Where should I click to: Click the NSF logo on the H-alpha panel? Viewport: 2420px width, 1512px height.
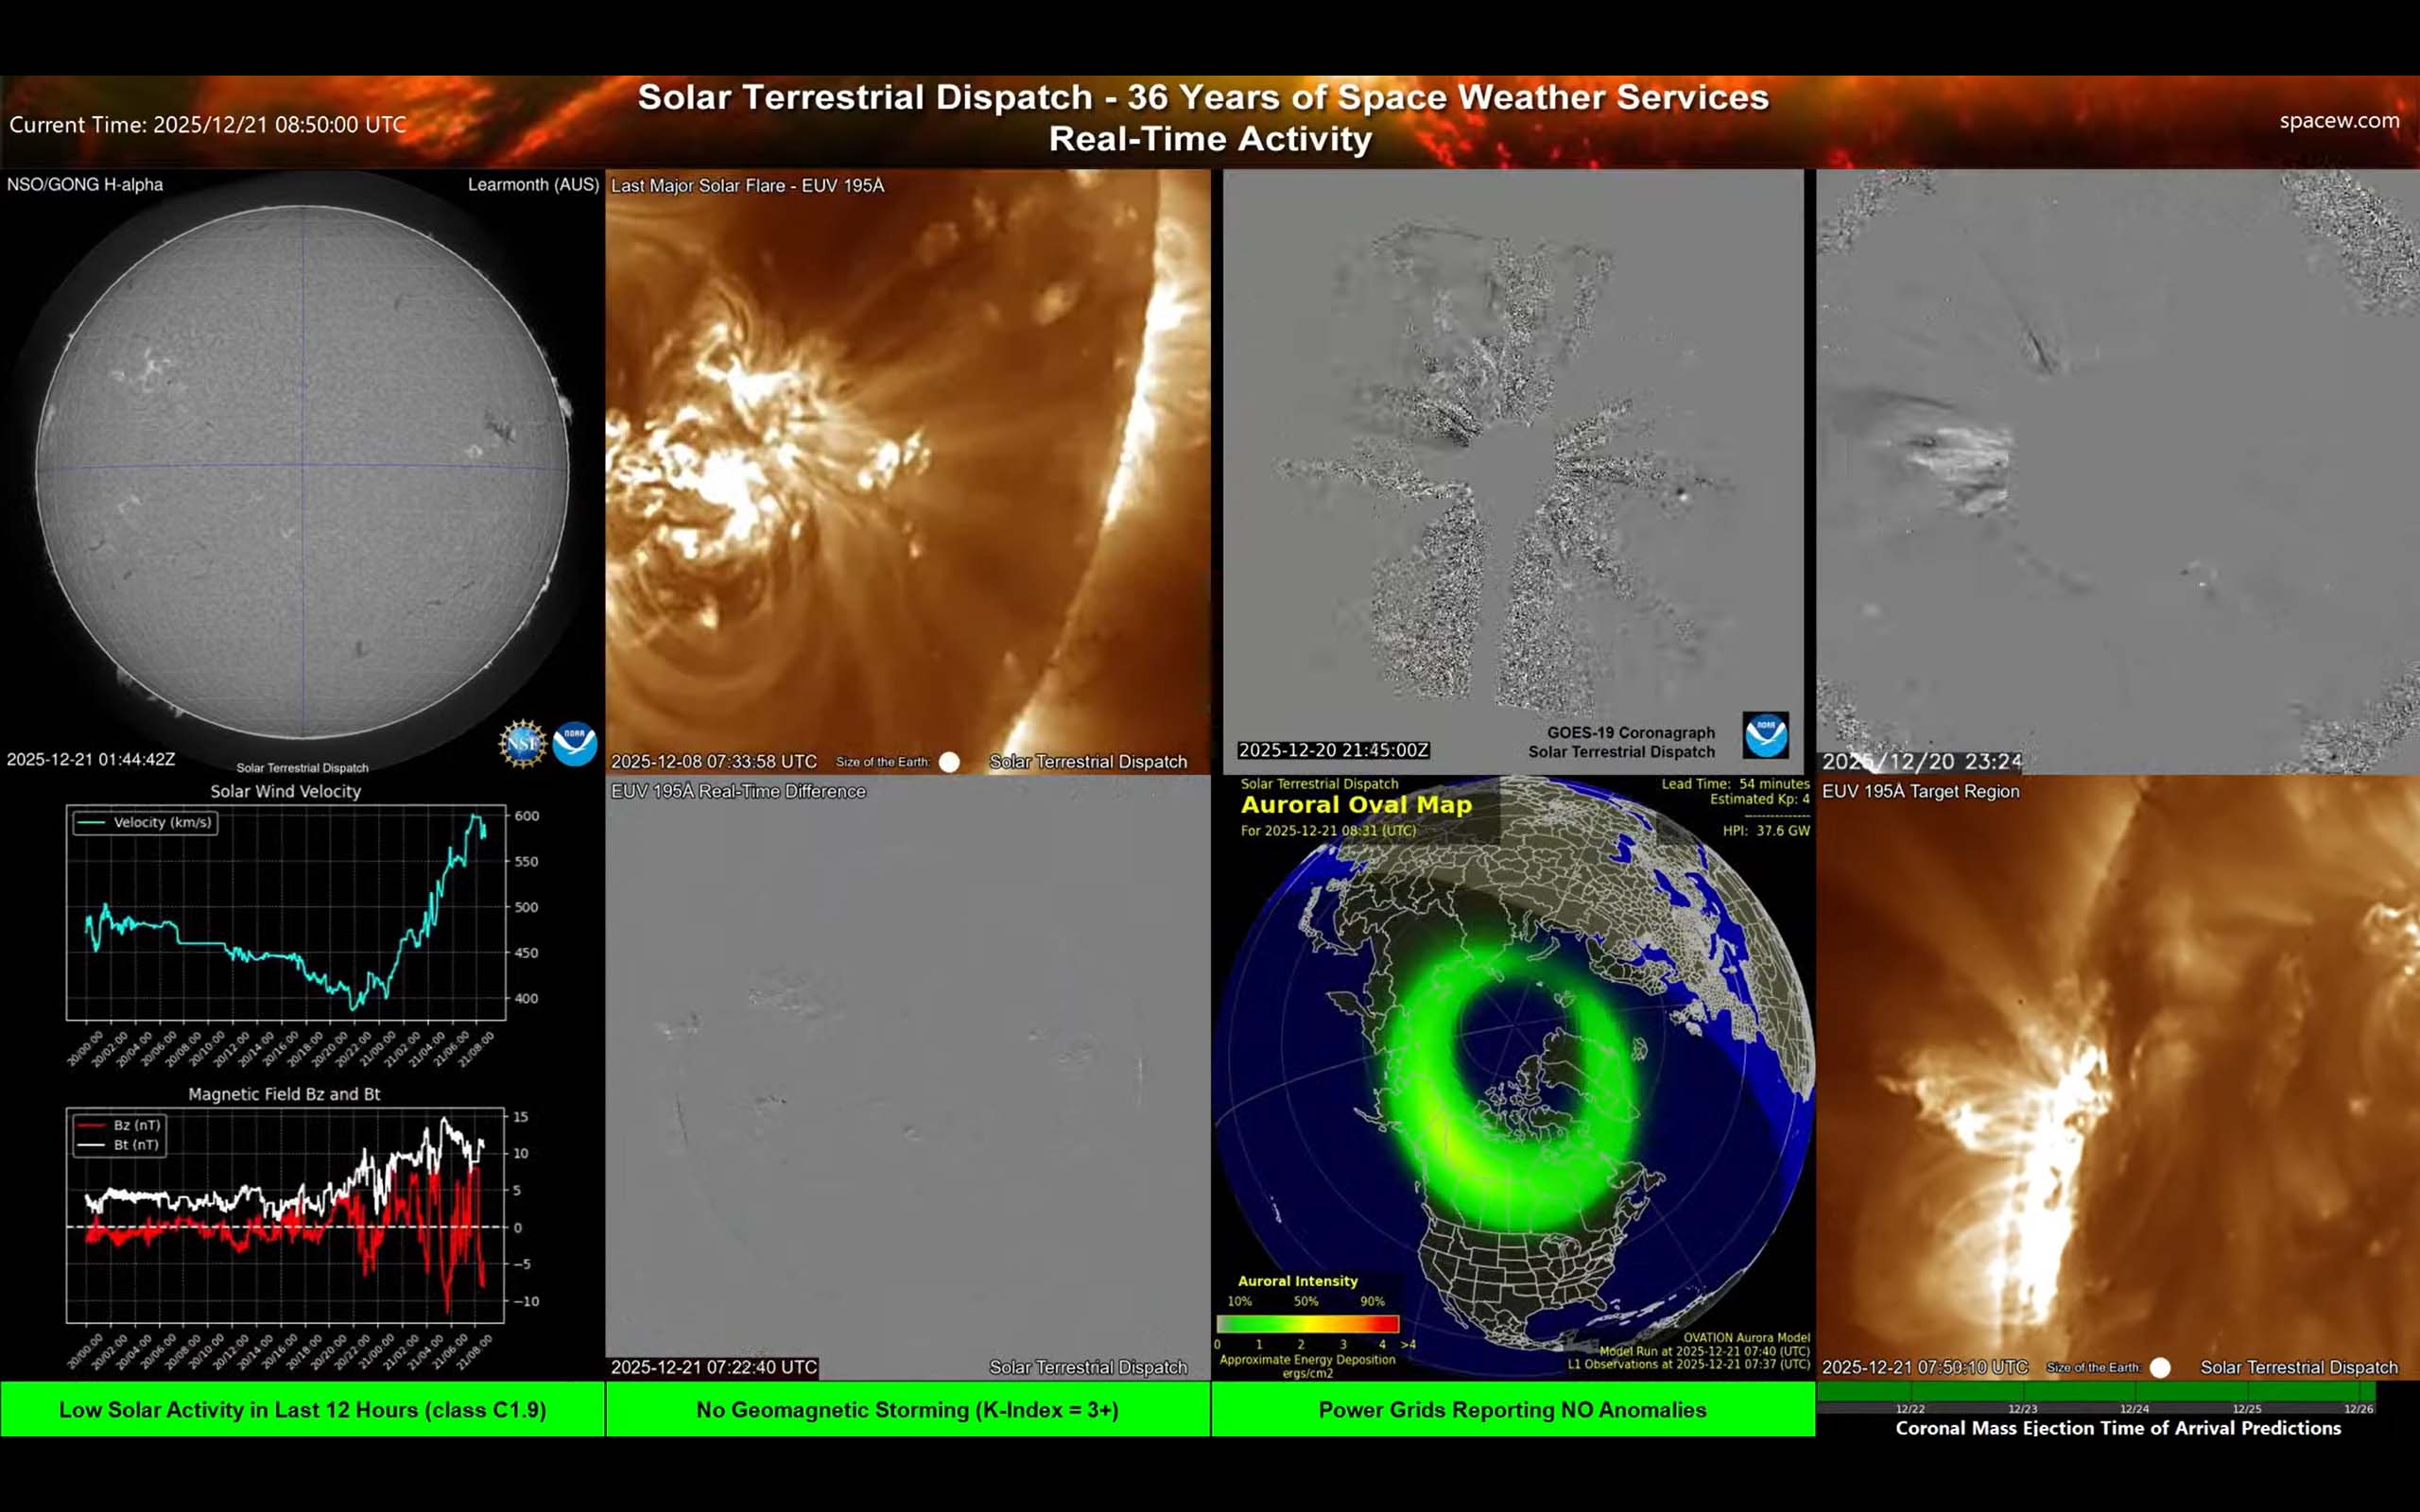coord(522,745)
